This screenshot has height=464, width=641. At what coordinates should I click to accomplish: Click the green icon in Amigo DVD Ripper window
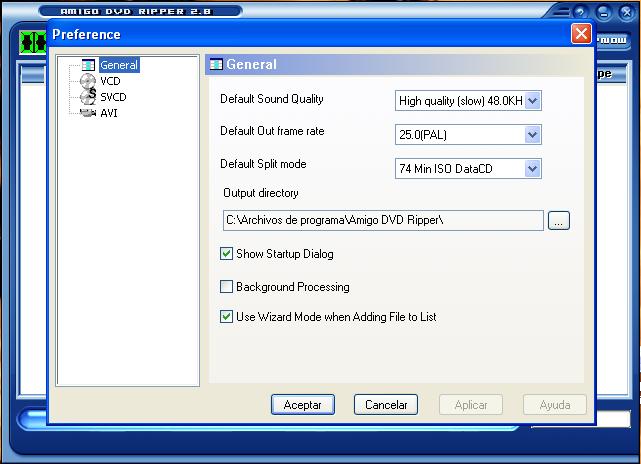32,42
